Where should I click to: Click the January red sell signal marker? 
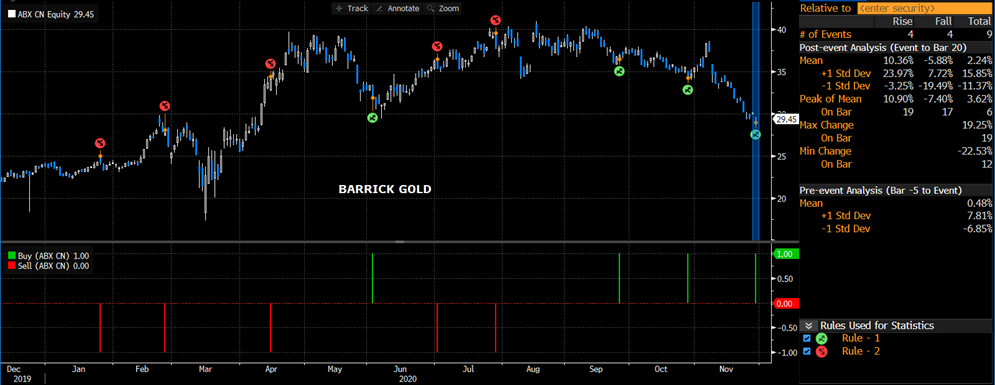[x=100, y=143]
